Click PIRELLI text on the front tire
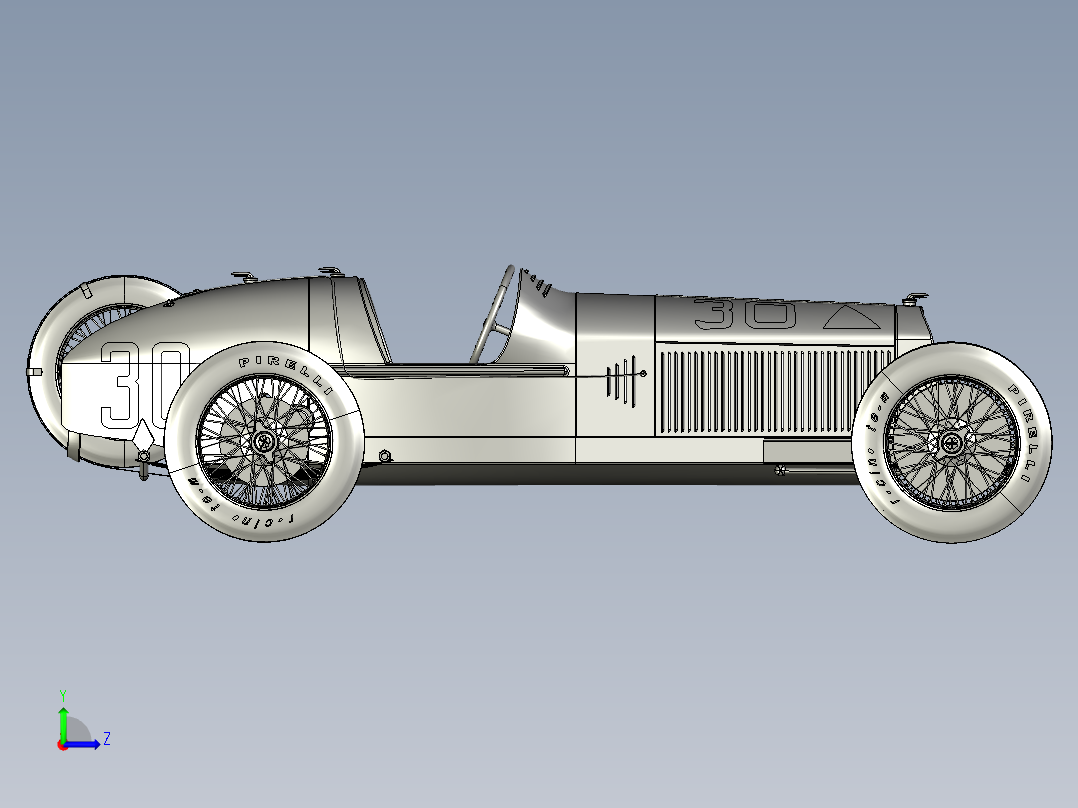This screenshot has width=1078, height=808. pos(1023,432)
